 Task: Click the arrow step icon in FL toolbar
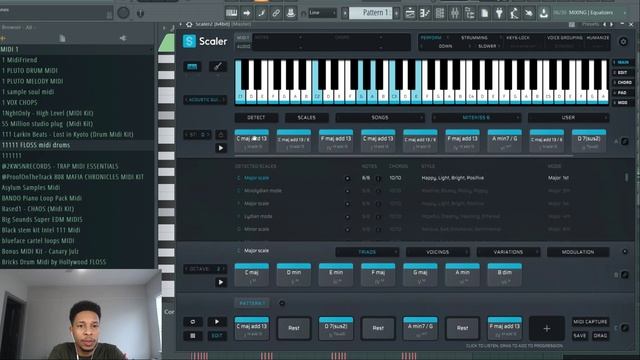pos(247,13)
